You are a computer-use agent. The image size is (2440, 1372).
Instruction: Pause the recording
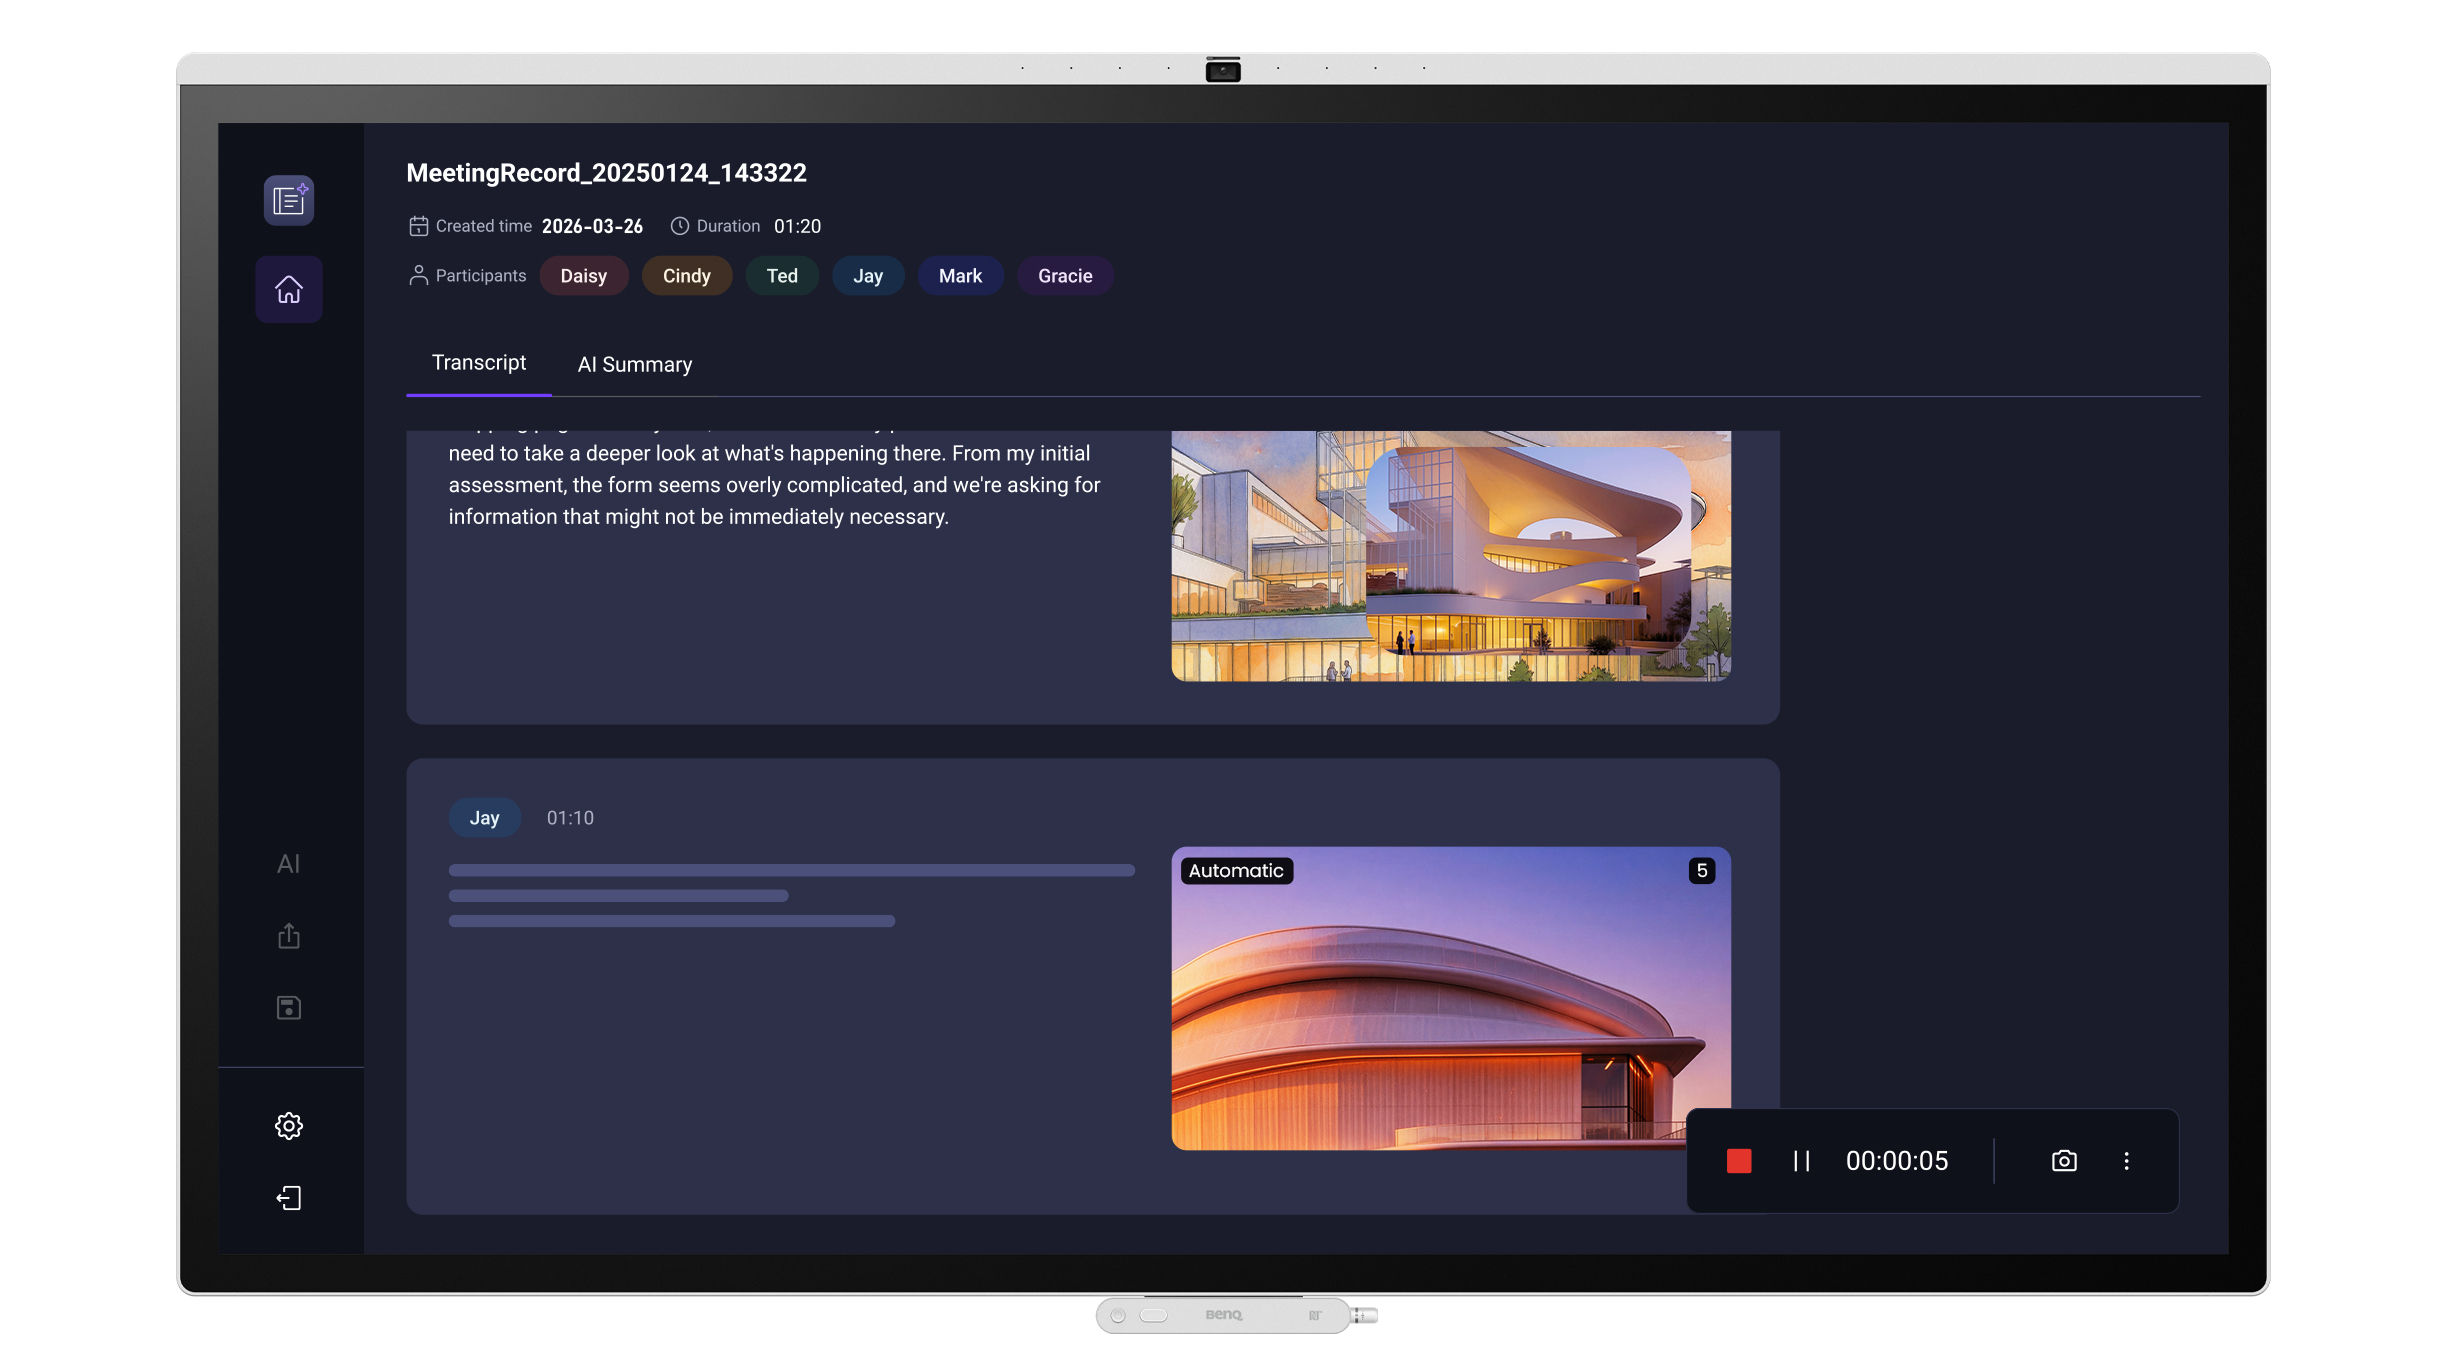click(1800, 1160)
